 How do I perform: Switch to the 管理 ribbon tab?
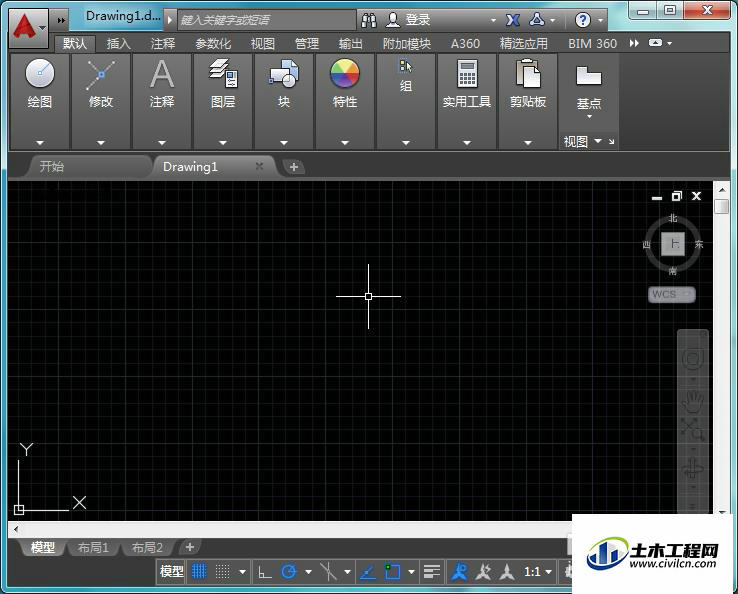pos(307,44)
